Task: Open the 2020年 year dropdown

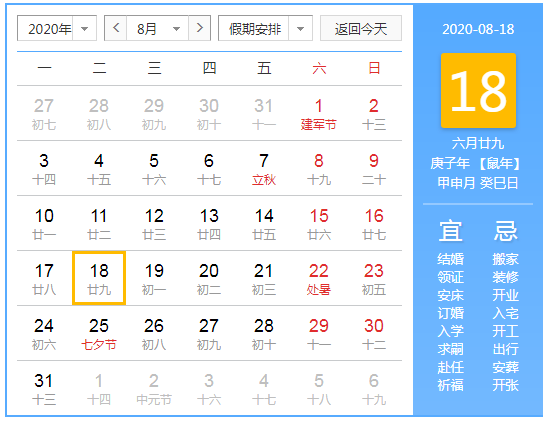Action: click(57, 28)
